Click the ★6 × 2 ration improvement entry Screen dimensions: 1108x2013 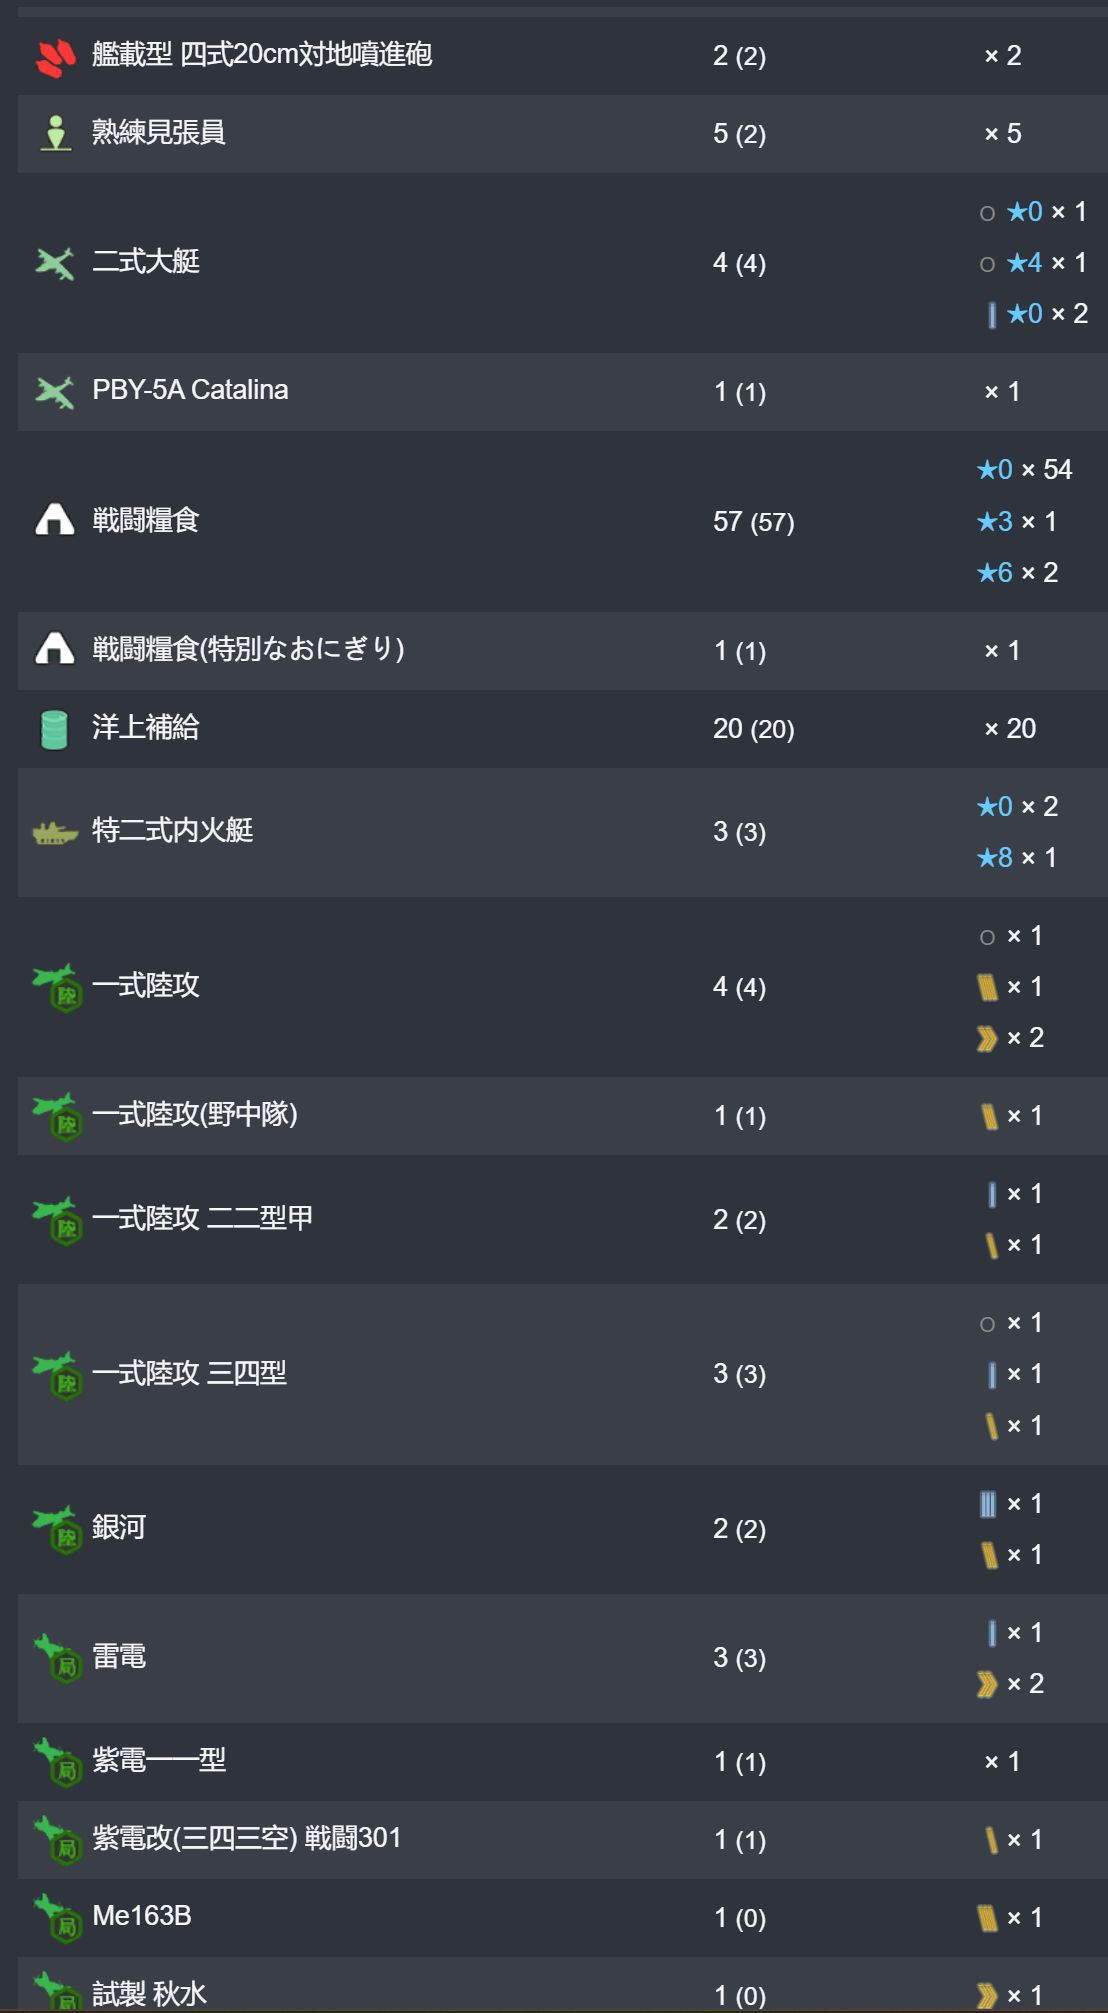click(1017, 573)
